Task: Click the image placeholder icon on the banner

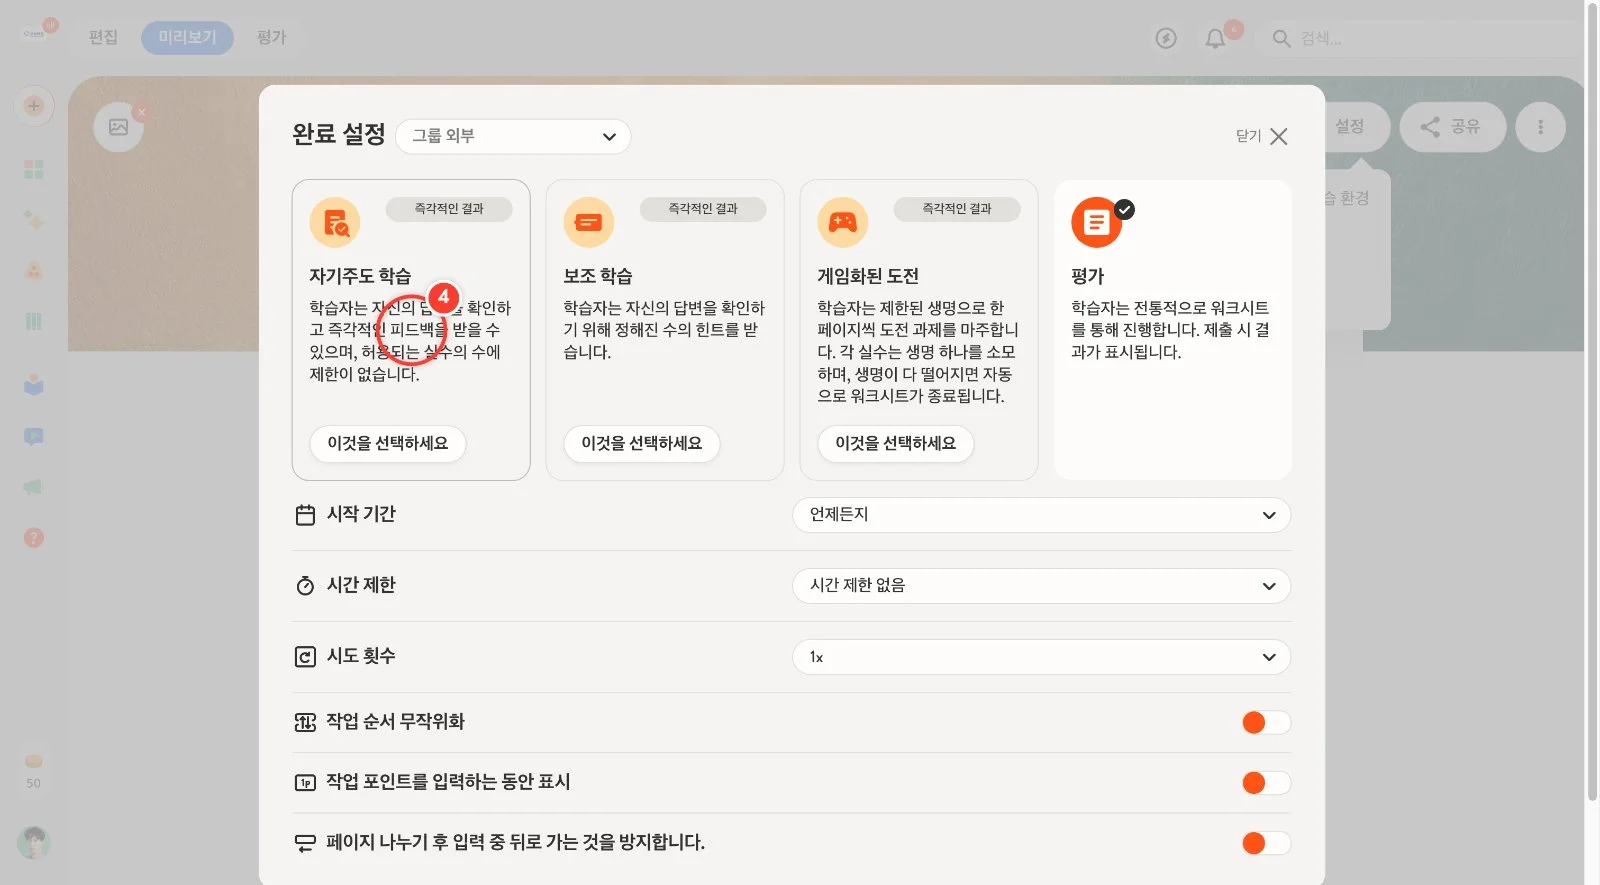Action: [119, 127]
